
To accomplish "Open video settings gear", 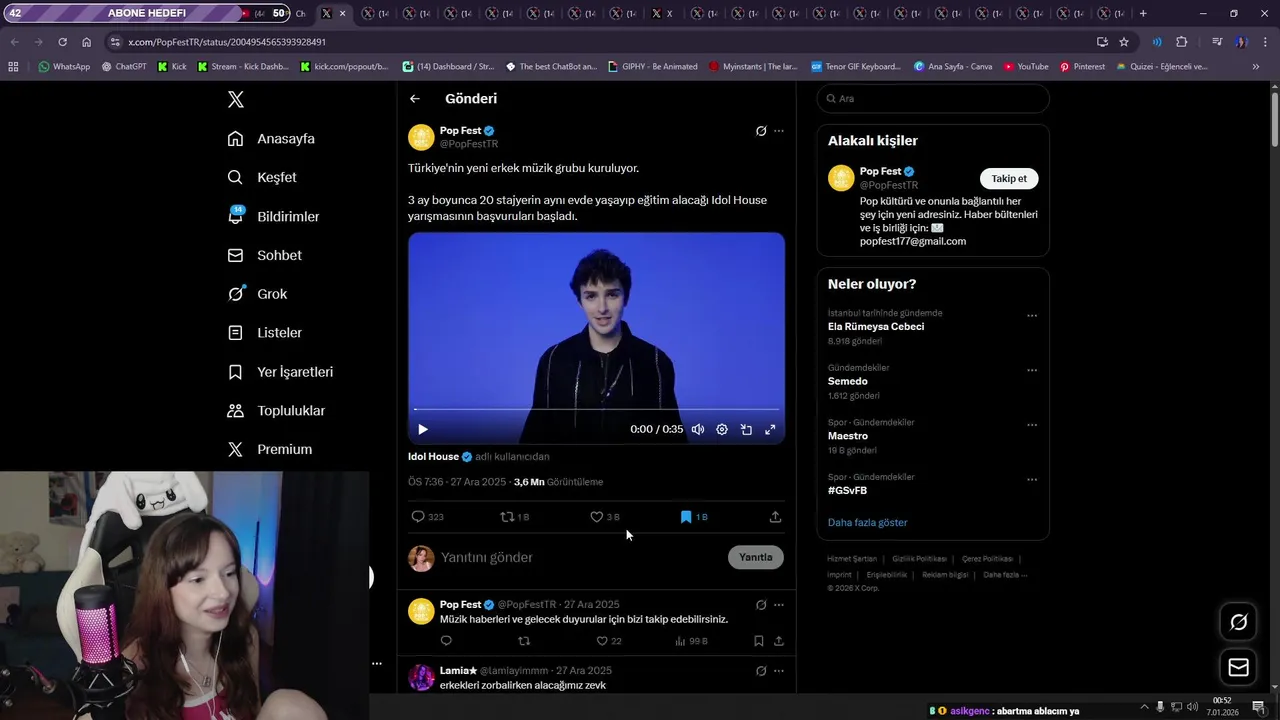I will (722, 429).
